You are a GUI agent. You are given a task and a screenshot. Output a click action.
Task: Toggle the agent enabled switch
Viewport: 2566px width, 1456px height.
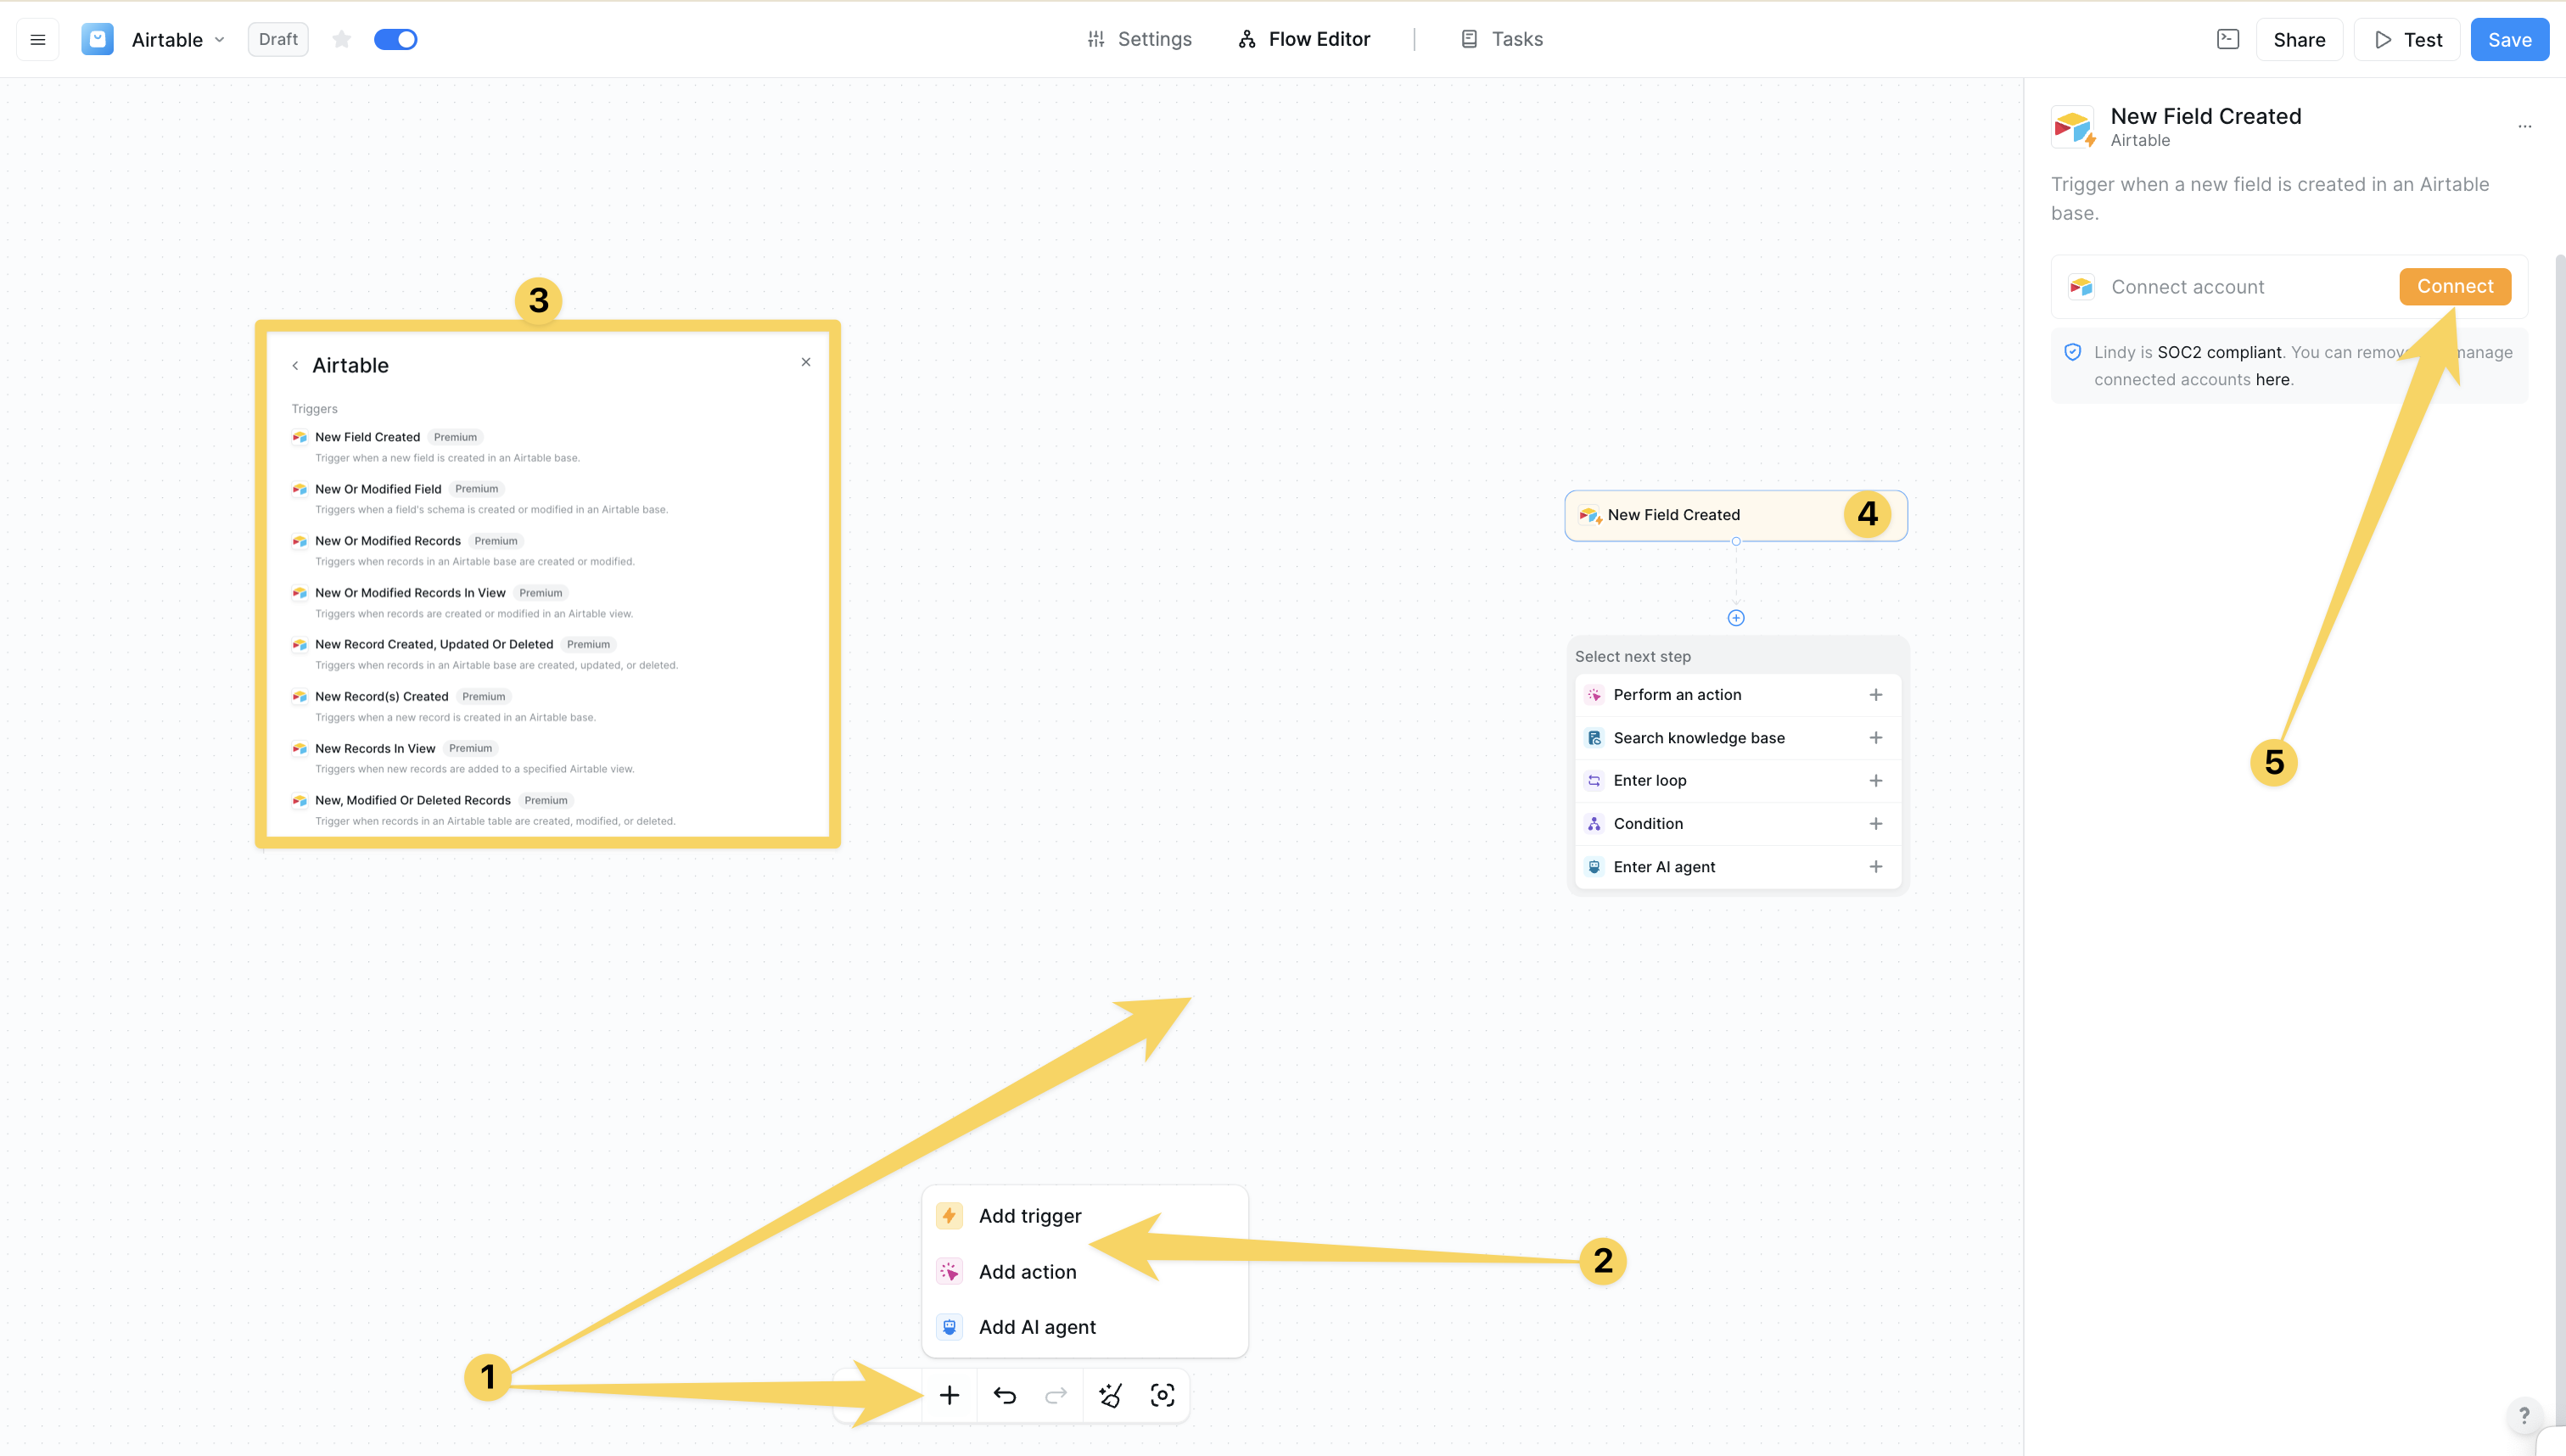coord(395,40)
